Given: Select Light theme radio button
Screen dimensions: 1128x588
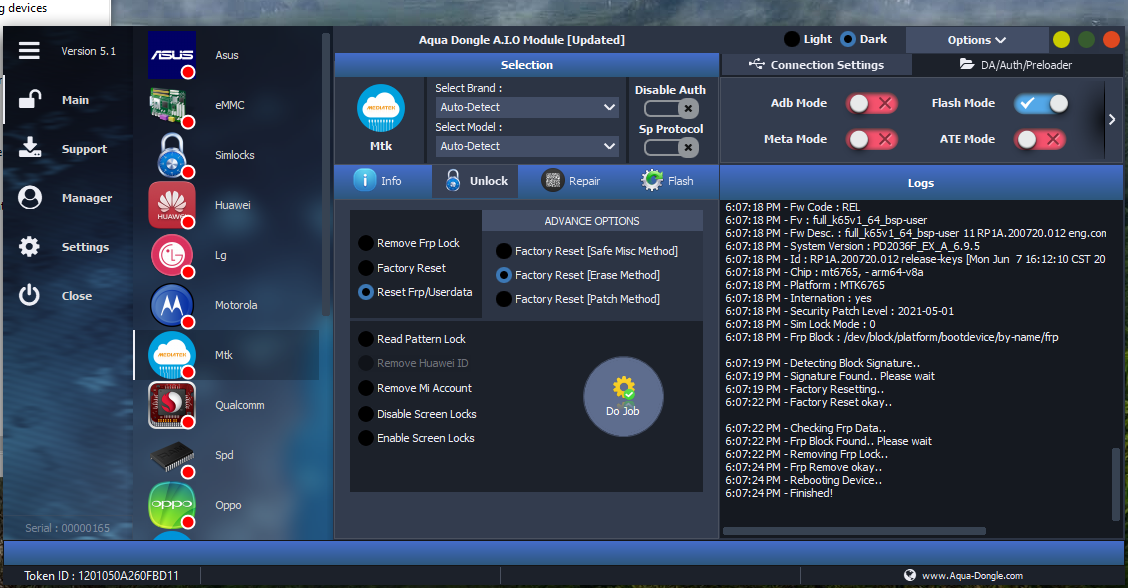Looking at the screenshot, I should (791, 39).
